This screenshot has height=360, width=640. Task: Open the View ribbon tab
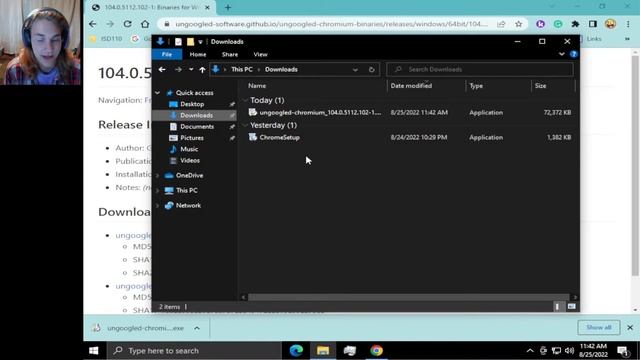[x=260, y=54]
